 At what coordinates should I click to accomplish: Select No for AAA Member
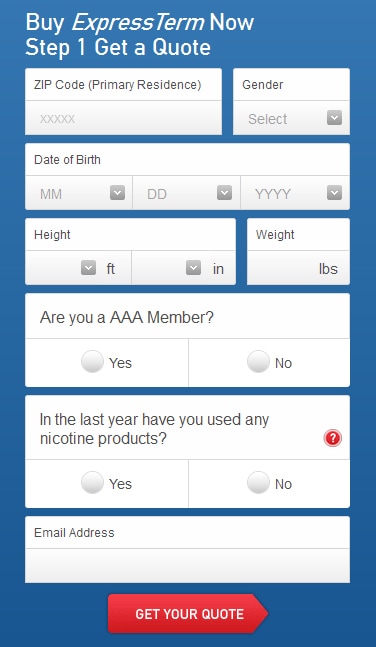(x=258, y=362)
